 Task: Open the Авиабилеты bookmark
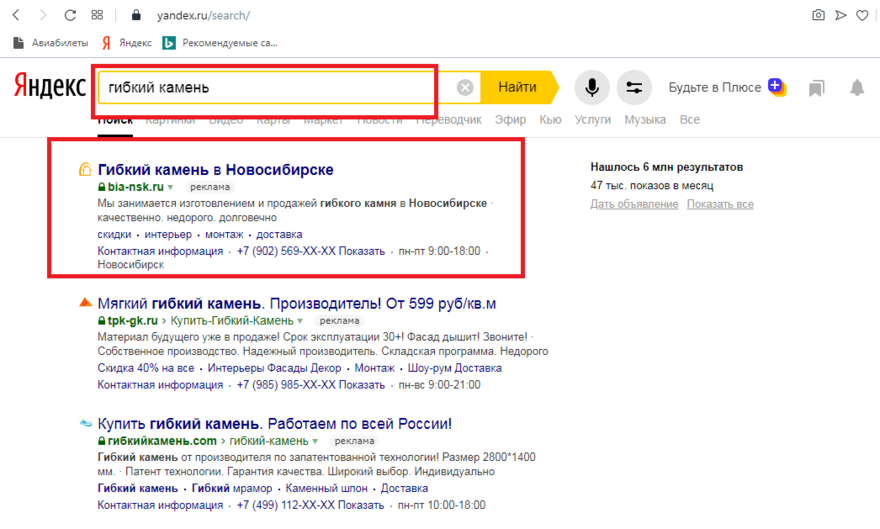point(51,43)
